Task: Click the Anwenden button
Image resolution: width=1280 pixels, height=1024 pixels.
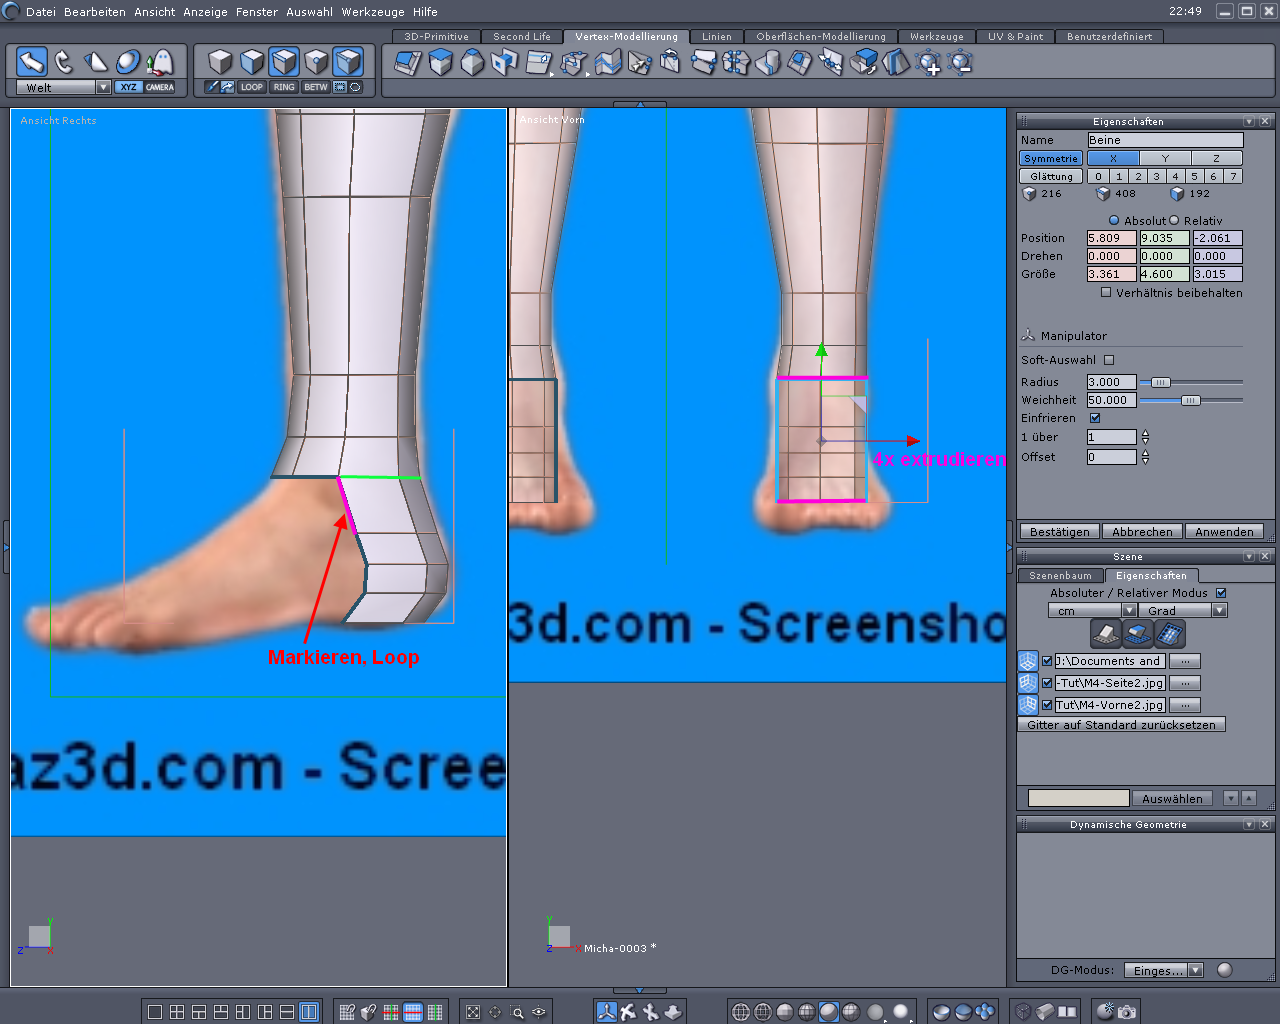Action: coord(1224,532)
